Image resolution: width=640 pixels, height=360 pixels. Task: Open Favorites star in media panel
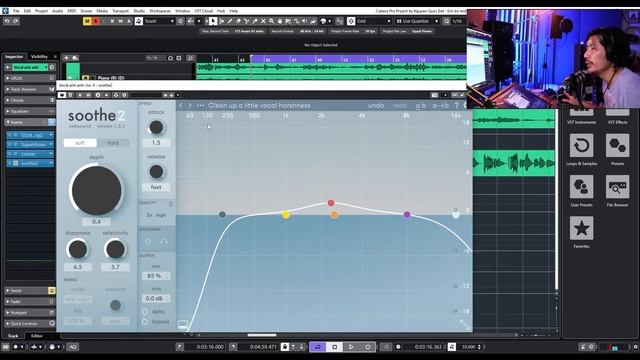point(581,228)
